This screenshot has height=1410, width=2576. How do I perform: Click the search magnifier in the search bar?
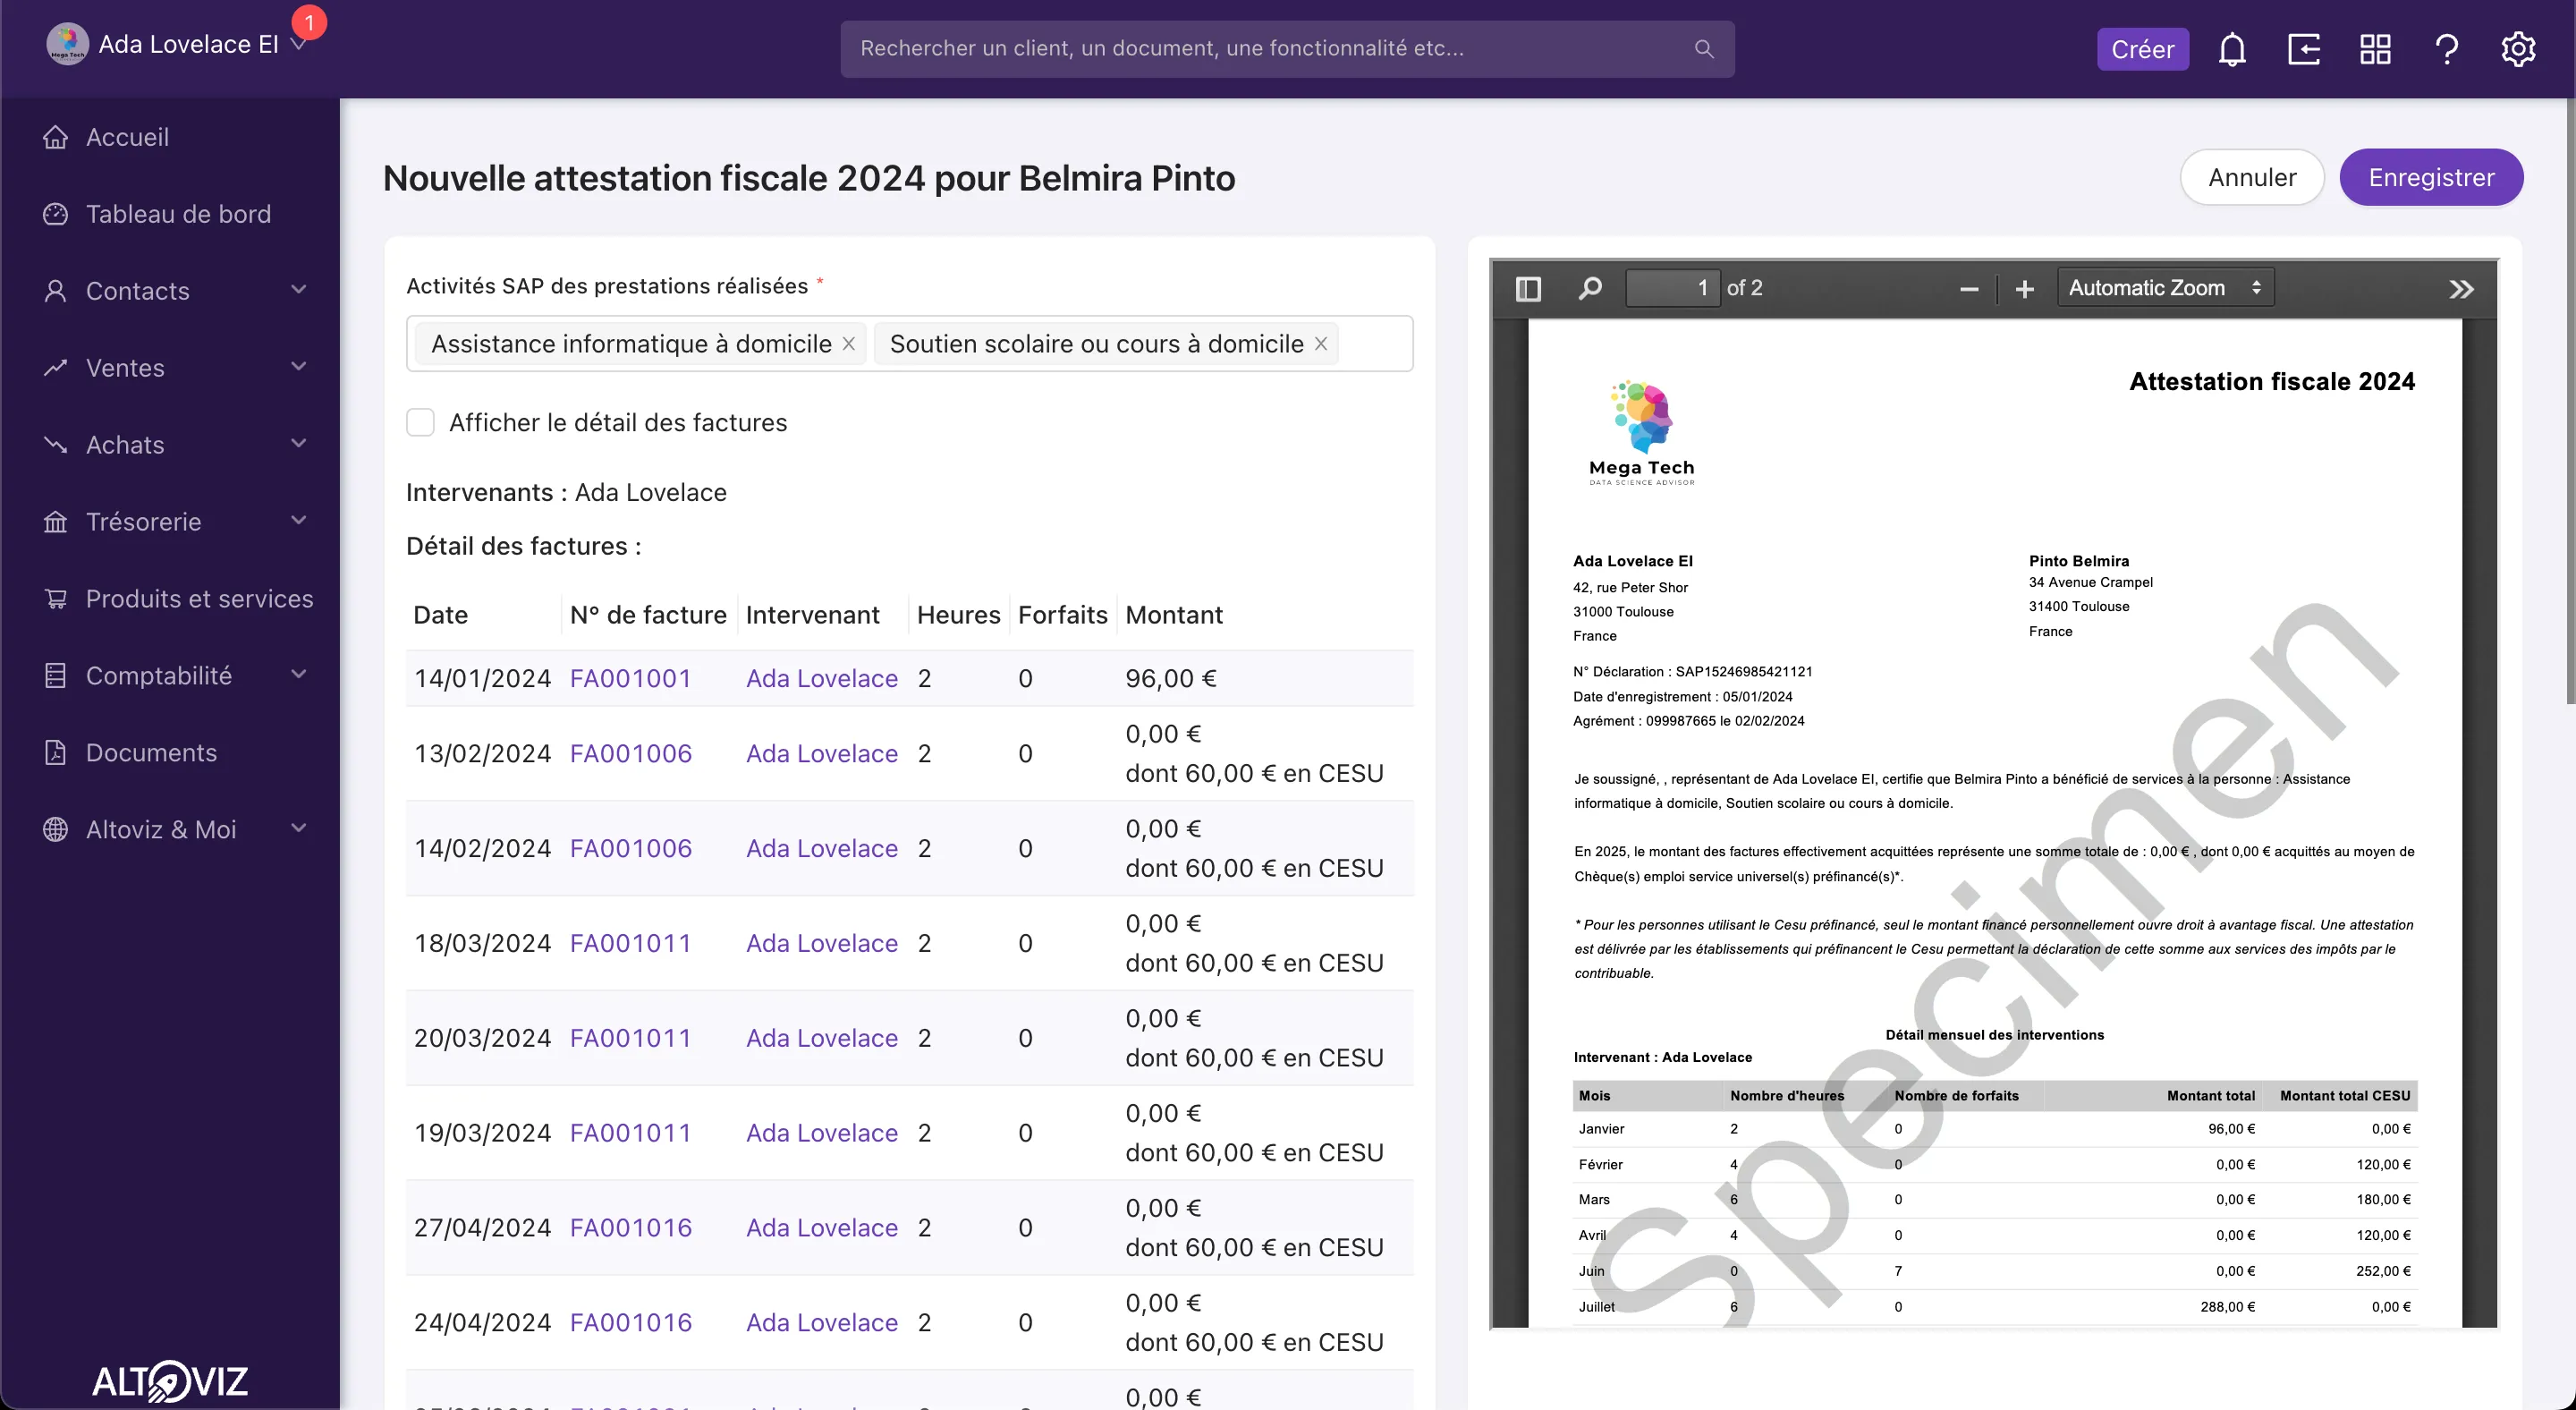click(x=1704, y=49)
